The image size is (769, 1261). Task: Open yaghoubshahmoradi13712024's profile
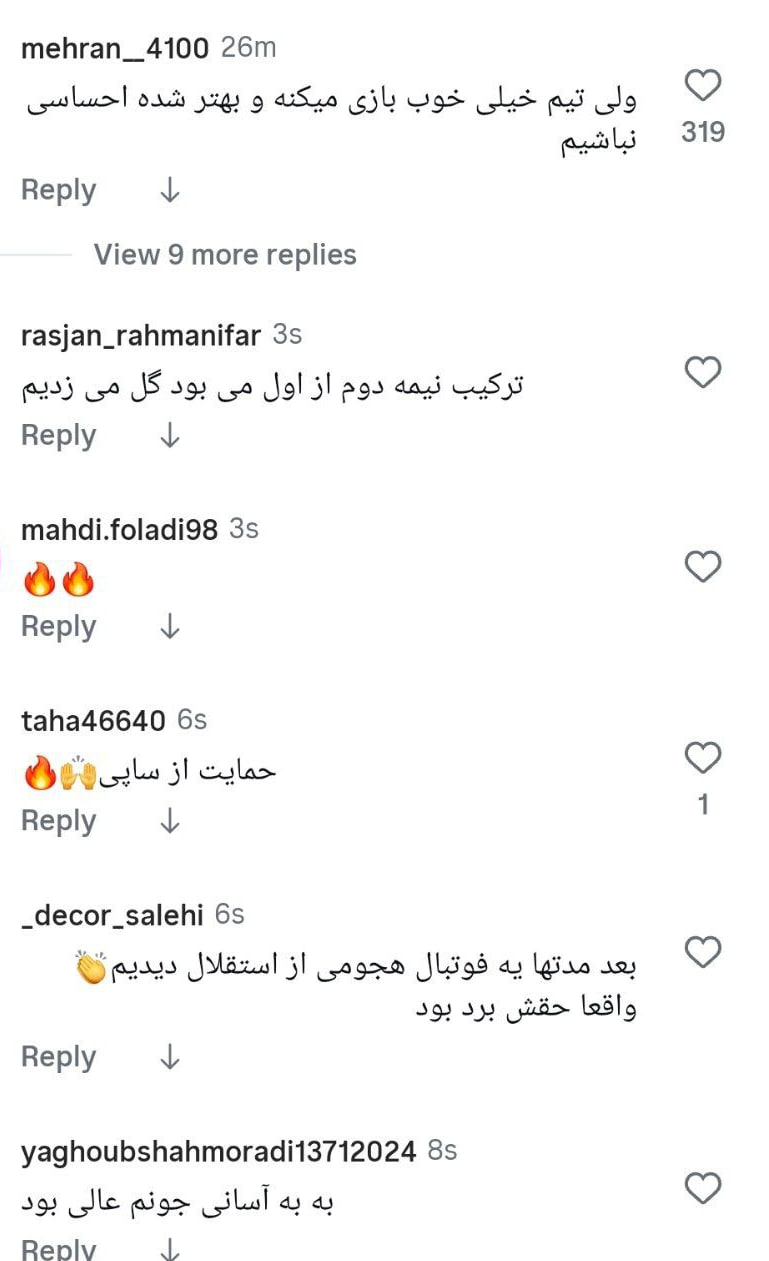218,1151
